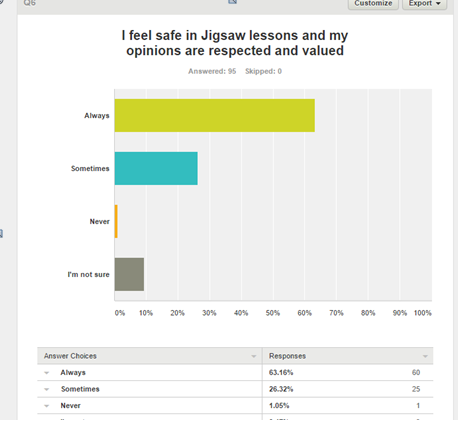Click the small icon above chart title
This screenshot has width=458, height=441.
click(233, 2)
